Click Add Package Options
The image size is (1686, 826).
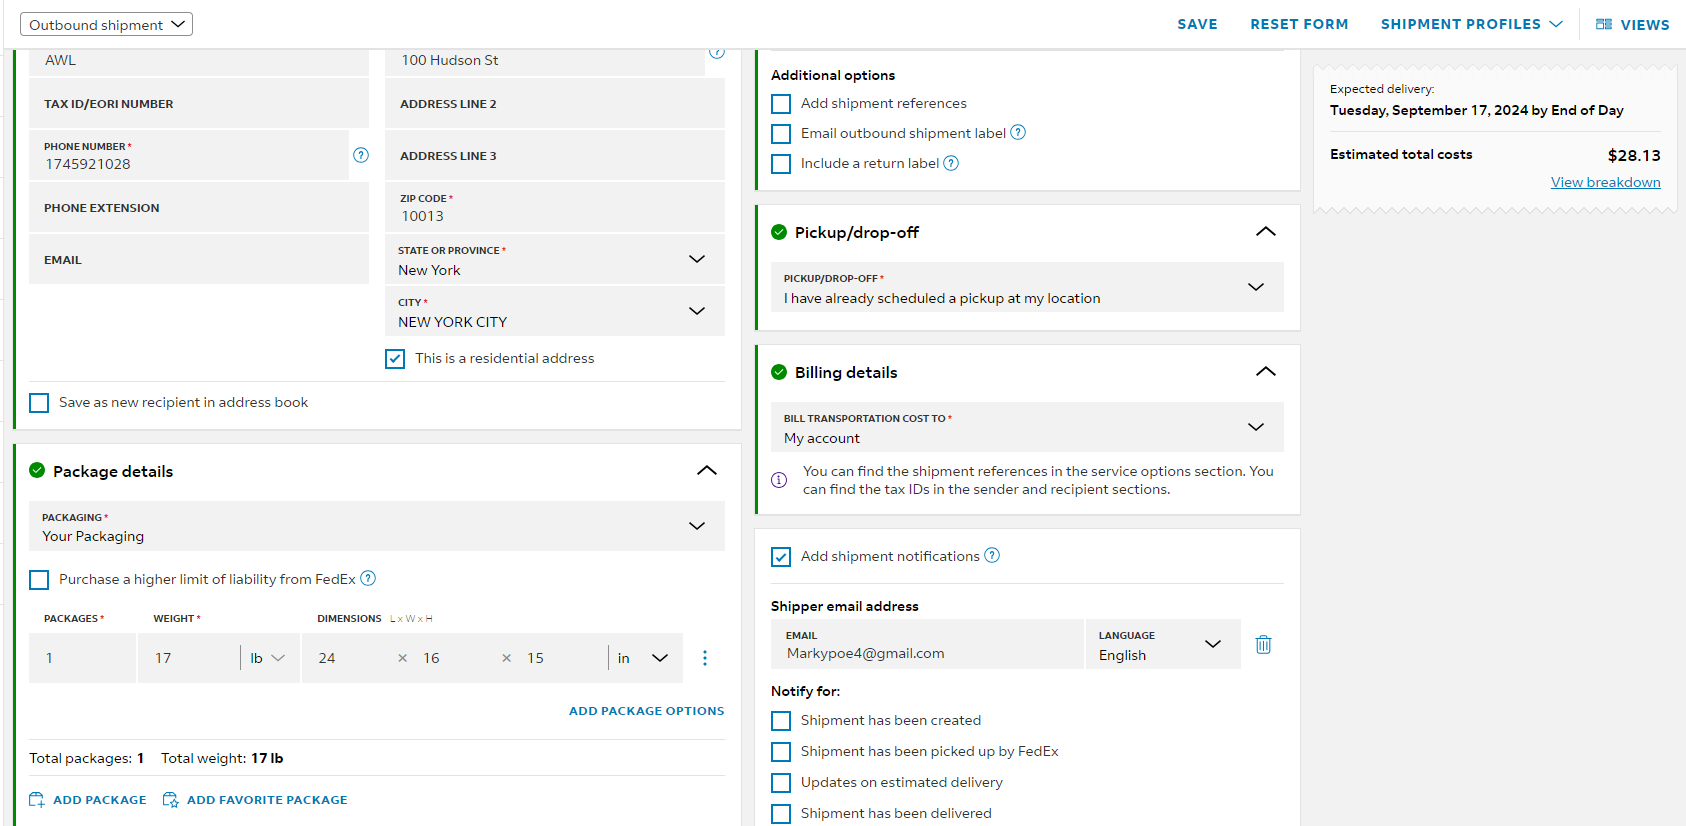coord(646,711)
